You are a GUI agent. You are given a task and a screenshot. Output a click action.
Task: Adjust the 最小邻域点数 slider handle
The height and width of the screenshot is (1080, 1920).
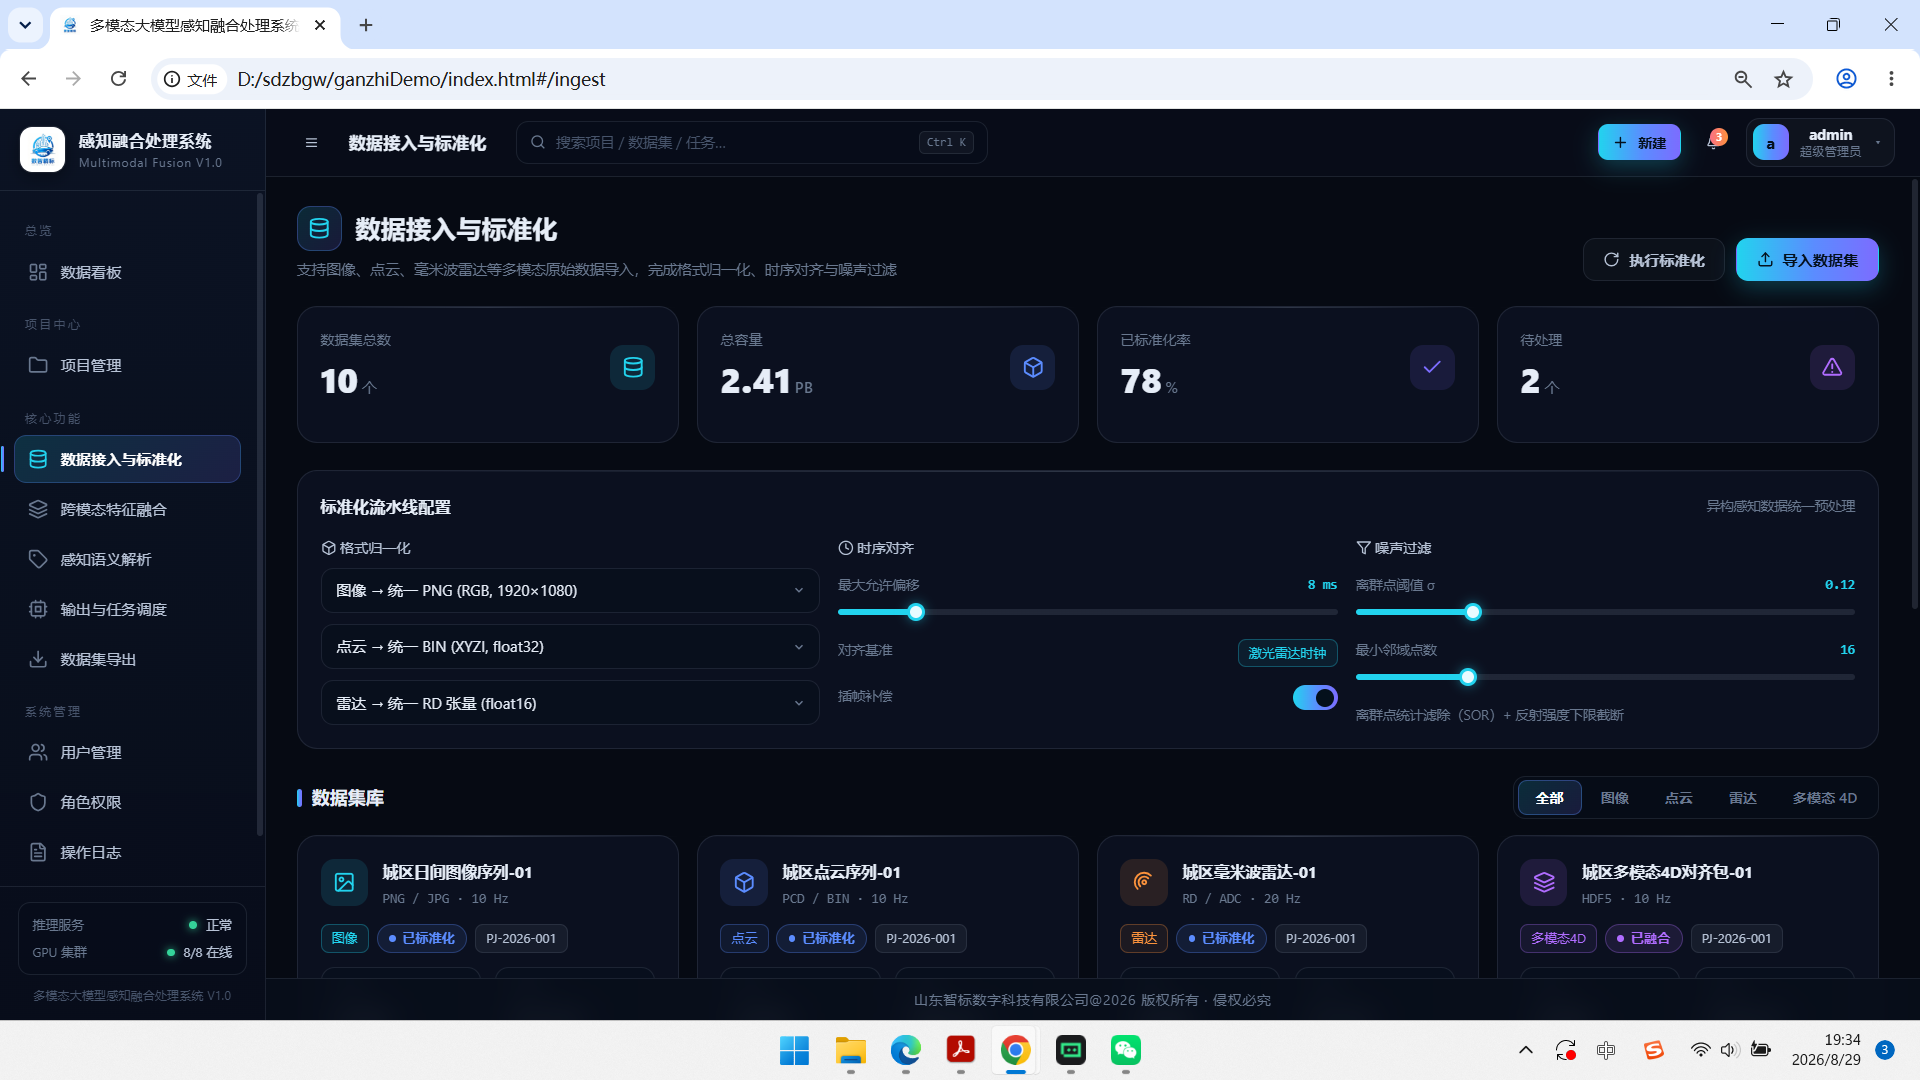click(x=1468, y=677)
